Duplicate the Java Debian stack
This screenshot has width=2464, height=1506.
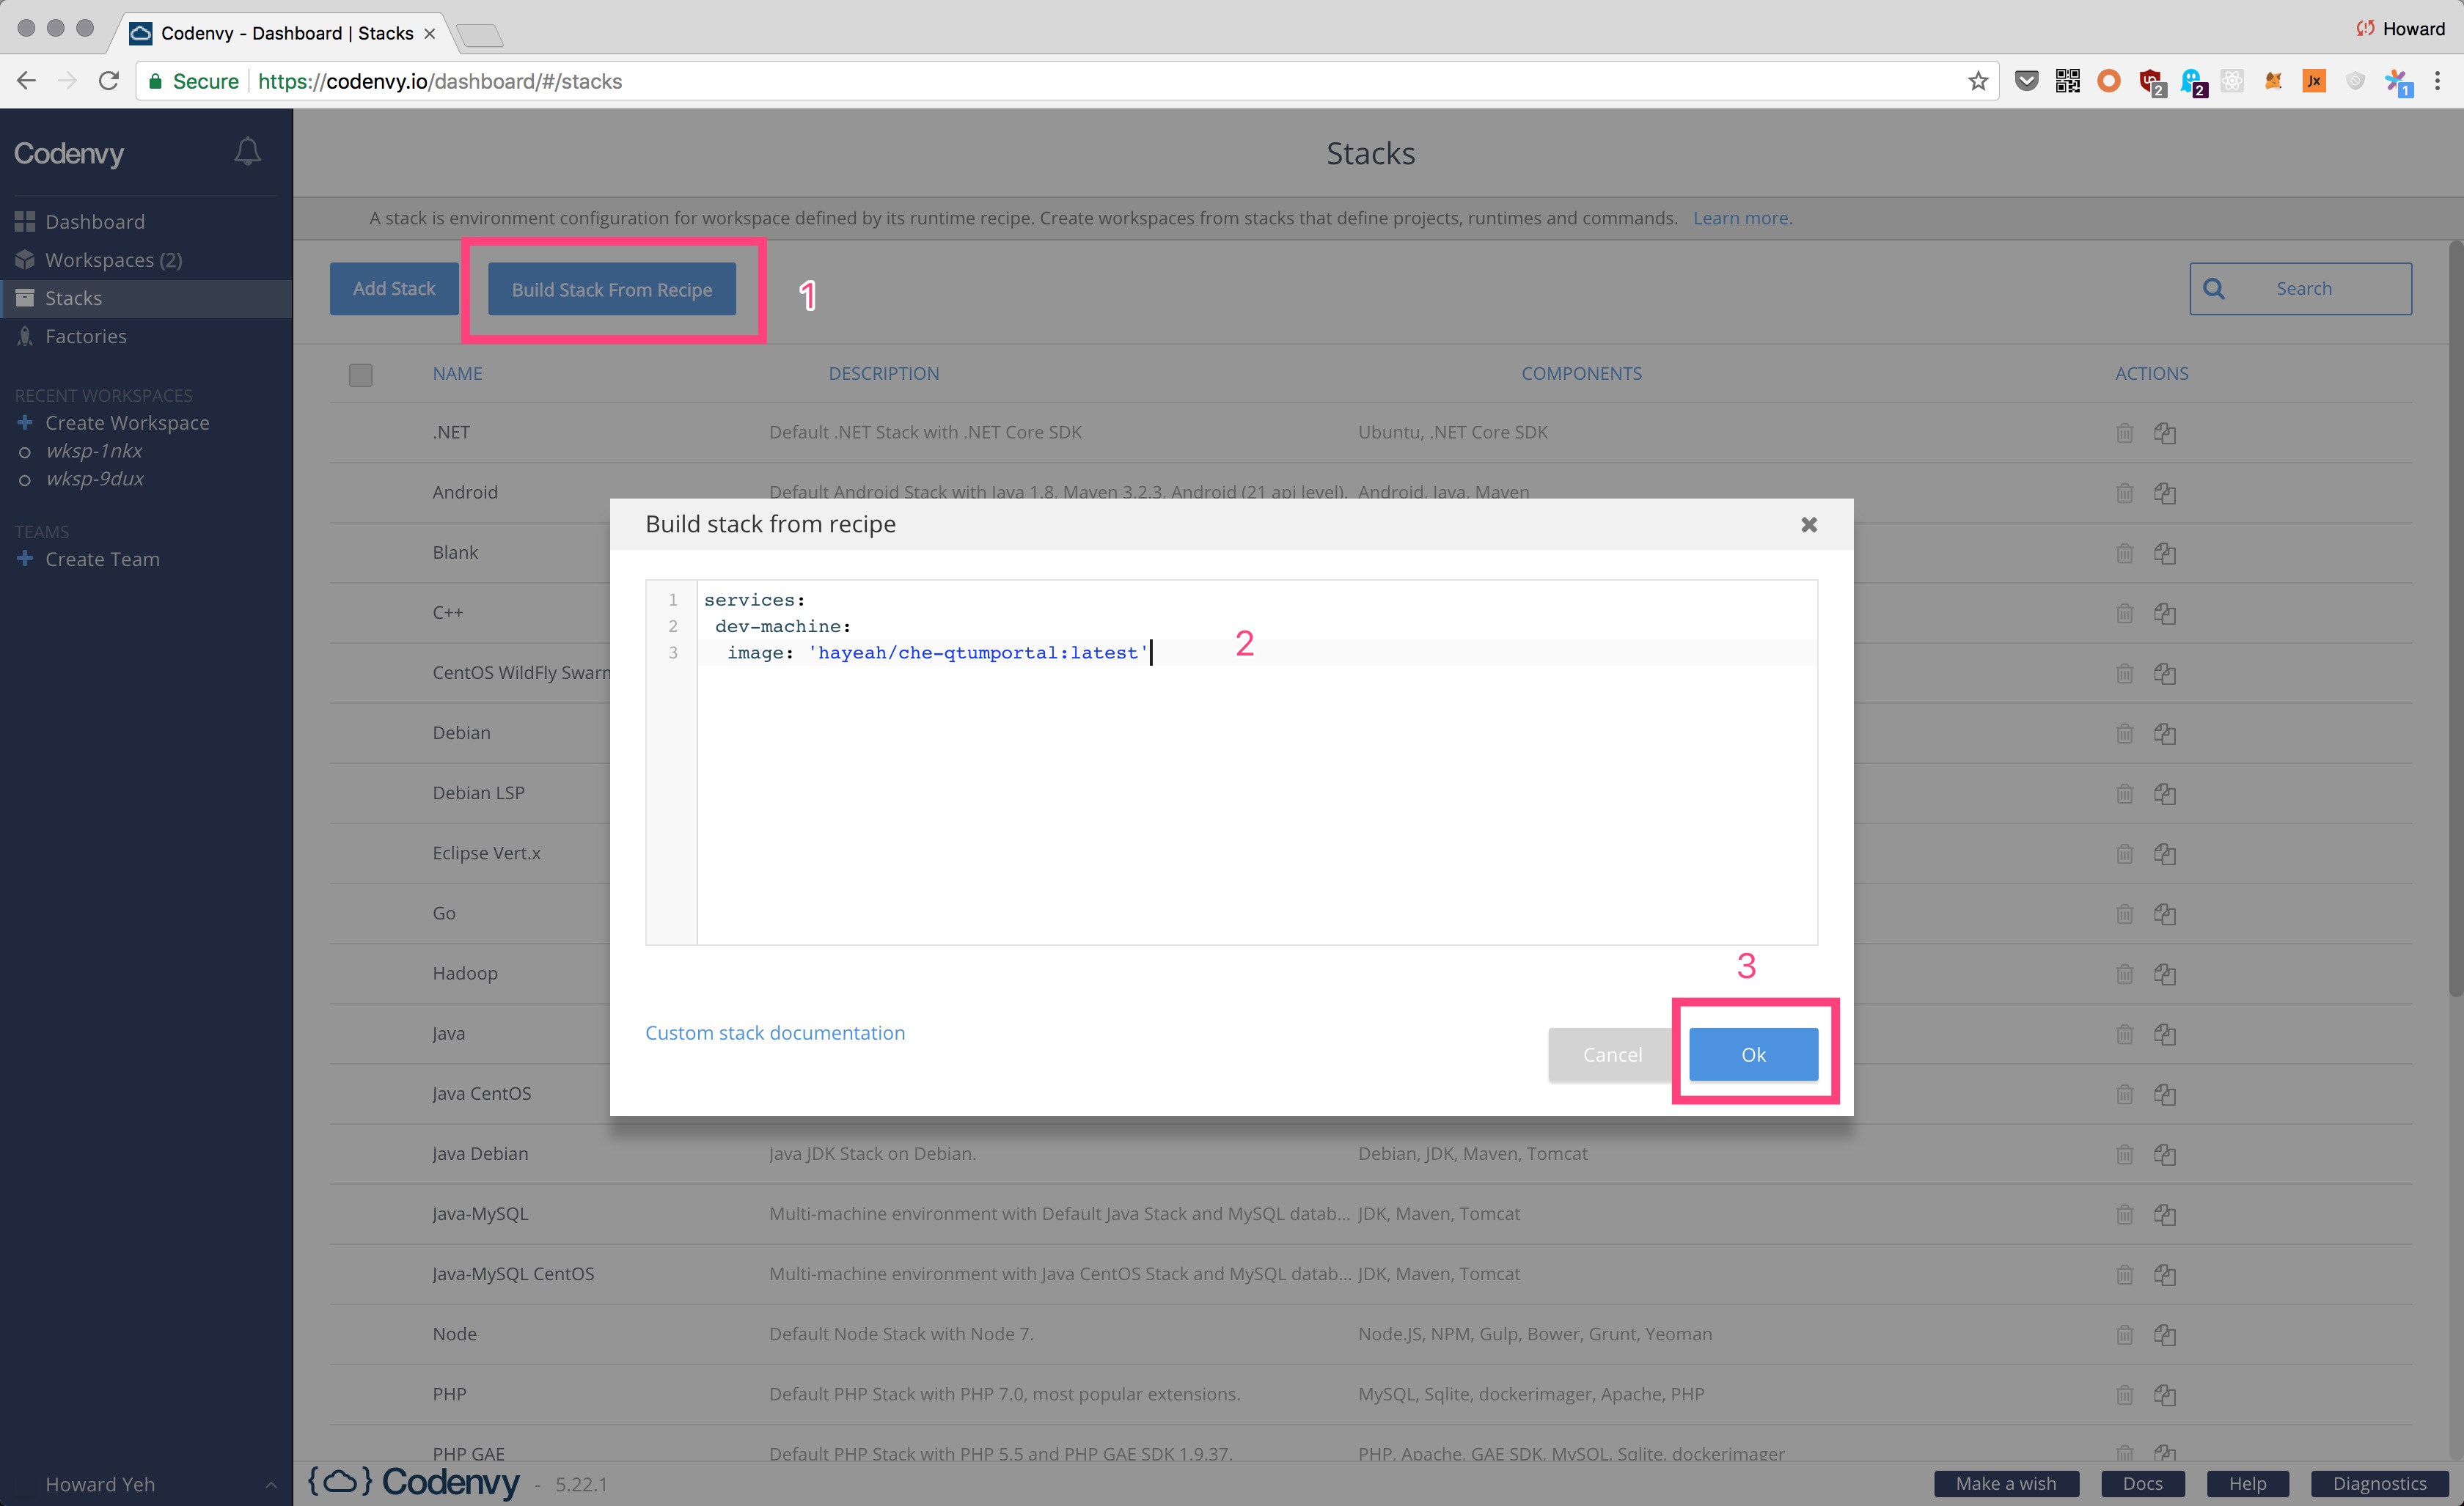(x=2165, y=1154)
